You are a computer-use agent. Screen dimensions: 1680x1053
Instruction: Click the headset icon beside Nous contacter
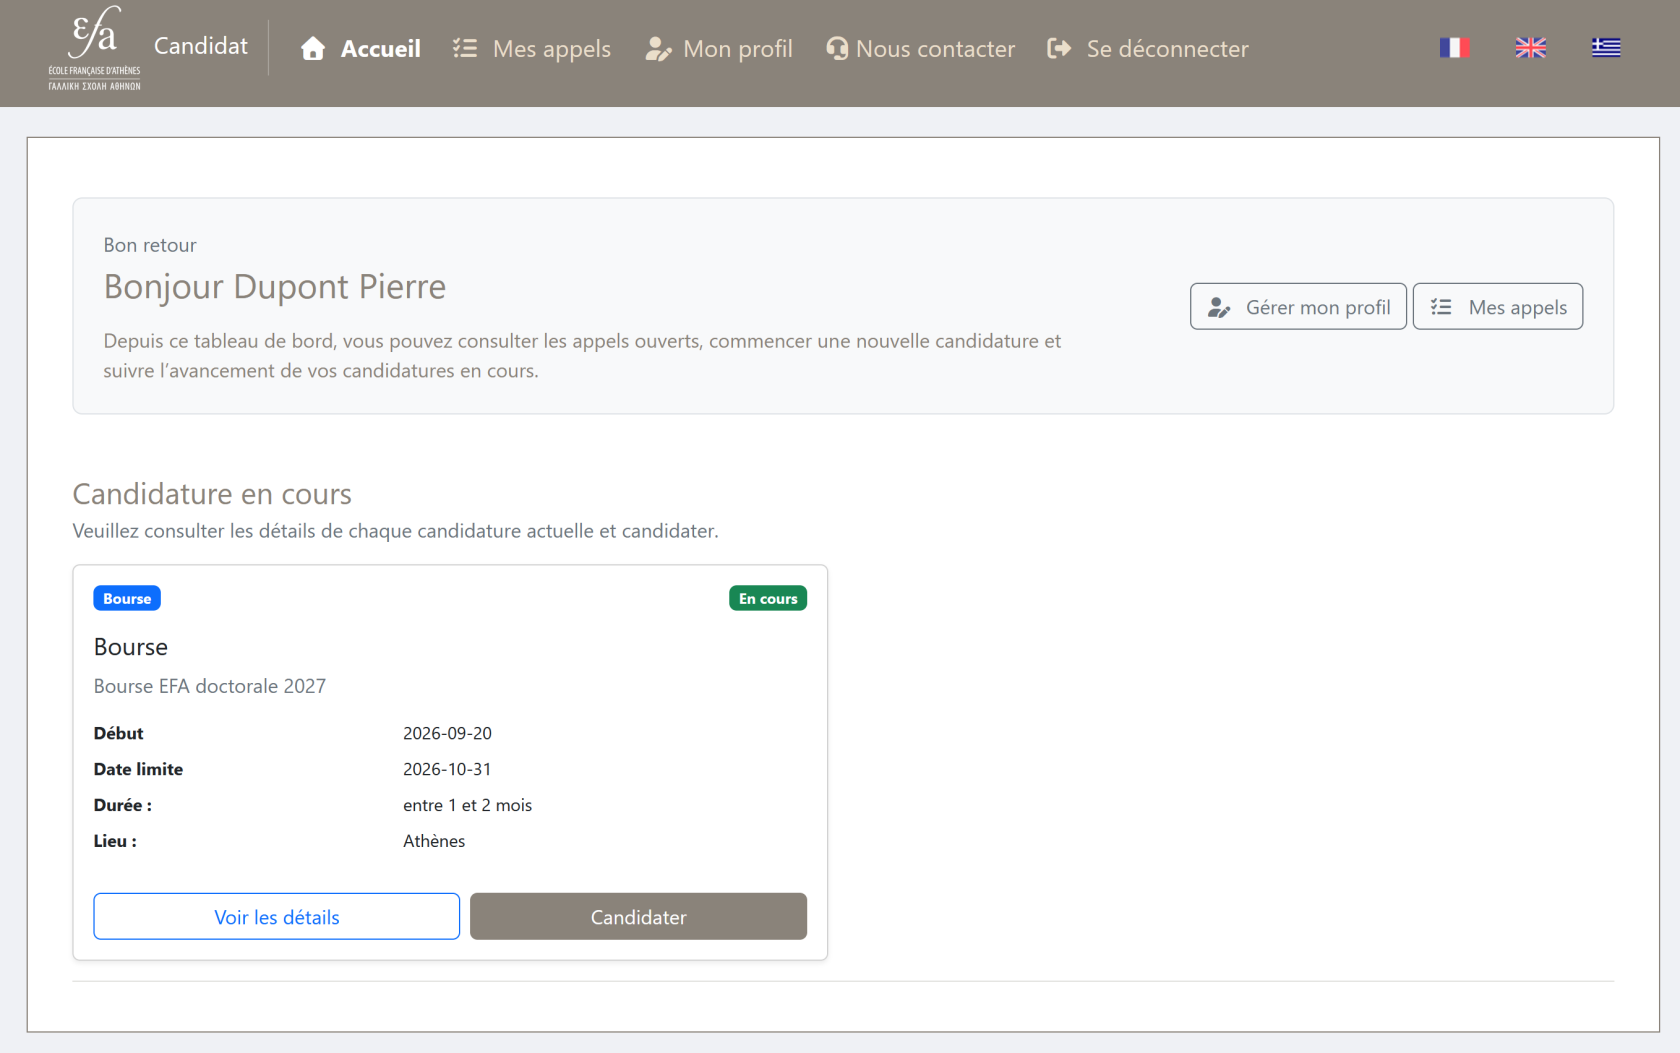[x=837, y=48]
